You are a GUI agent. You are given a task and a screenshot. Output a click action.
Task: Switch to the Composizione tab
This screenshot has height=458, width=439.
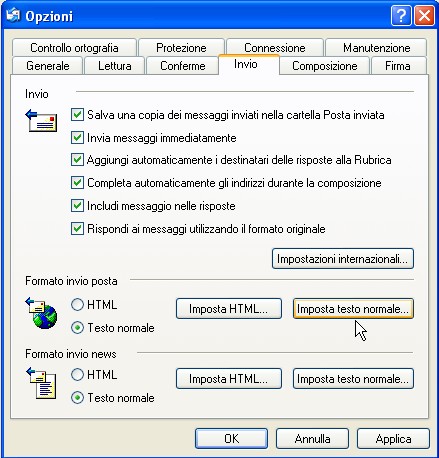pos(325,66)
